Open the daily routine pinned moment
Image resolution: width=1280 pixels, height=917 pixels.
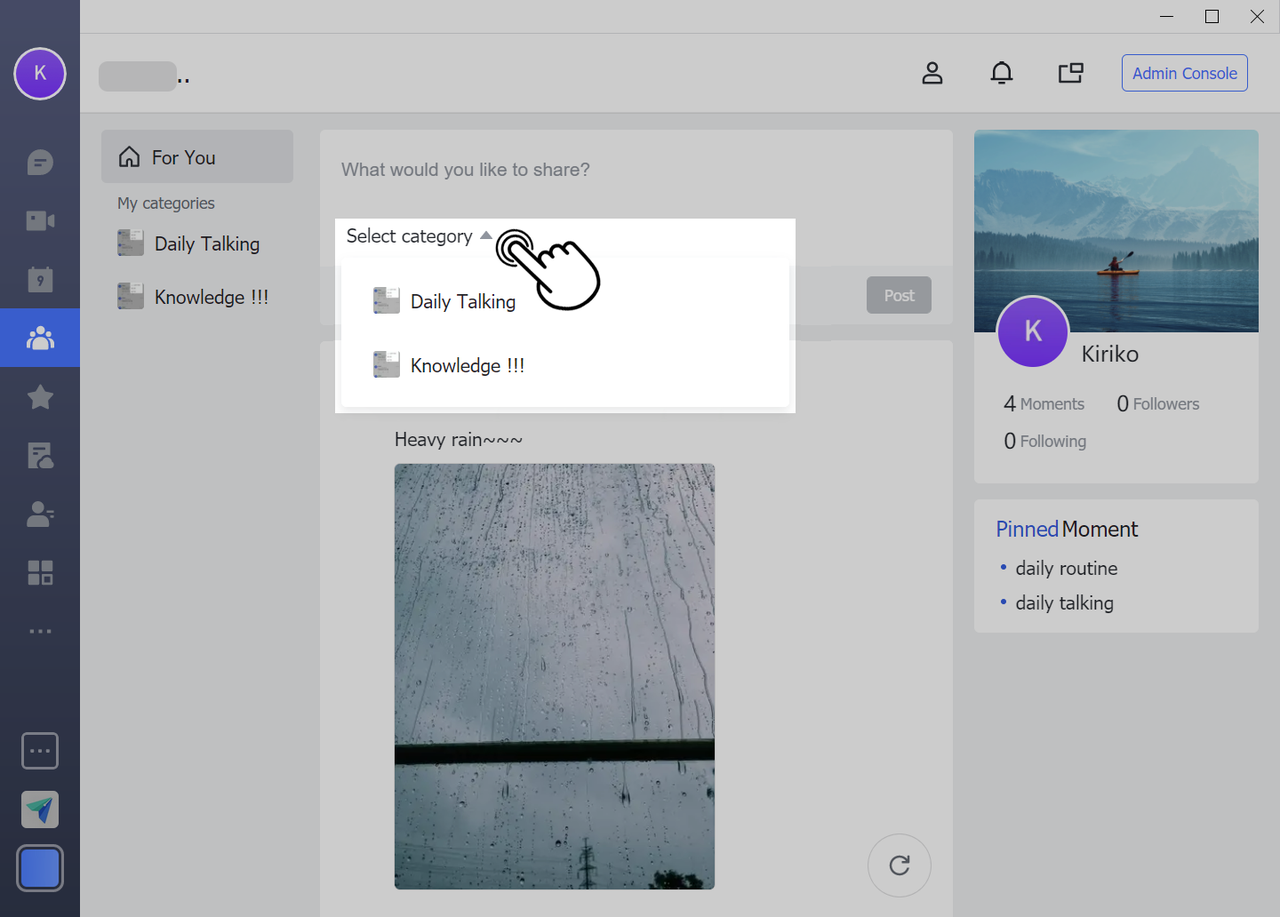[1066, 568]
